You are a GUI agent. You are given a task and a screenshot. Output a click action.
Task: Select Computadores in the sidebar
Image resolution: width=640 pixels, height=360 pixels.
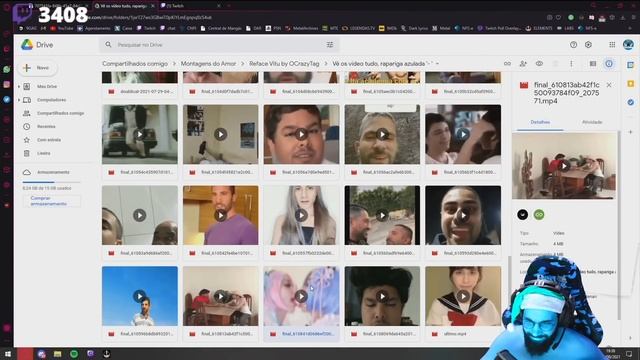coord(51,100)
